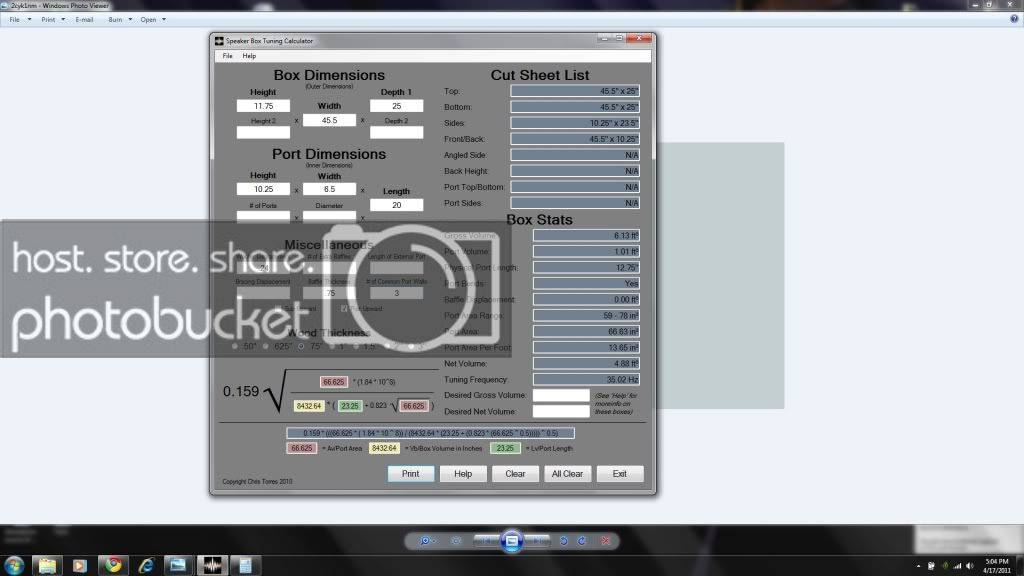This screenshot has width=1024, height=576.
Task: Open the volume speaker tray icon
Action: [x=969, y=566]
